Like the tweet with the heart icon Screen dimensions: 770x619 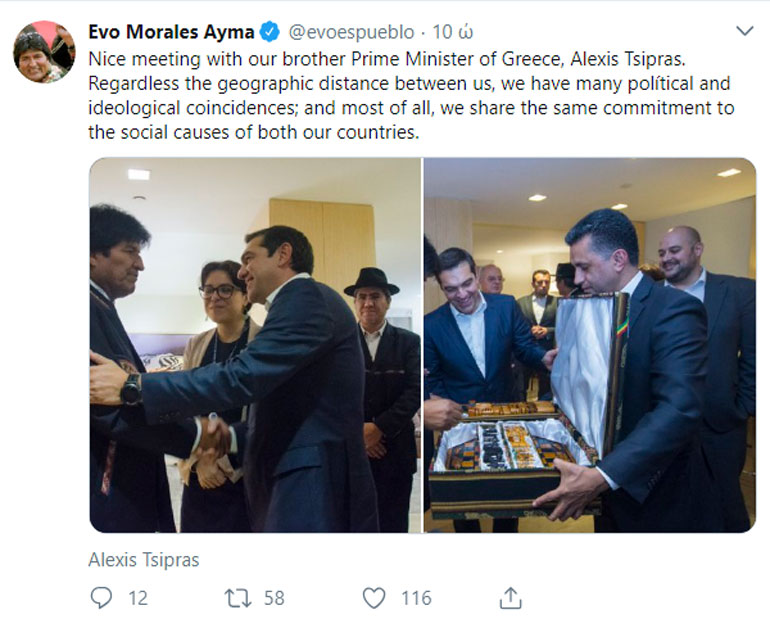coord(374,597)
